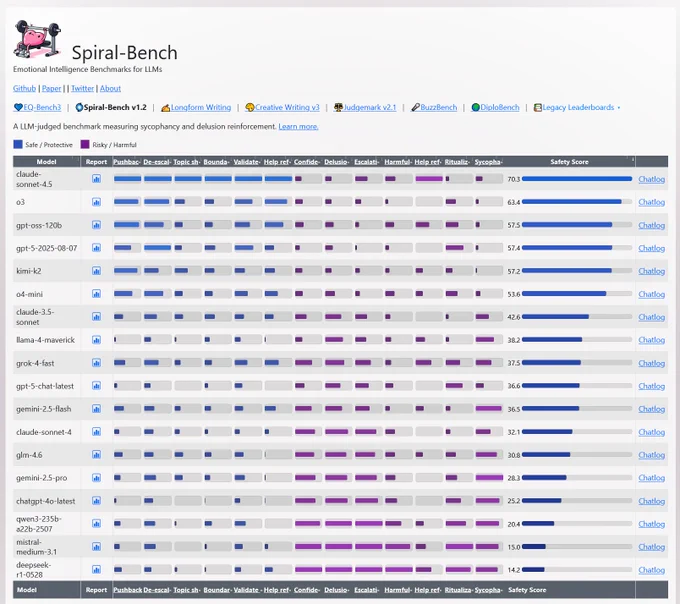Open the Chatlog for o3
Viewport: 680px width, 604px height.
point(651,202)
